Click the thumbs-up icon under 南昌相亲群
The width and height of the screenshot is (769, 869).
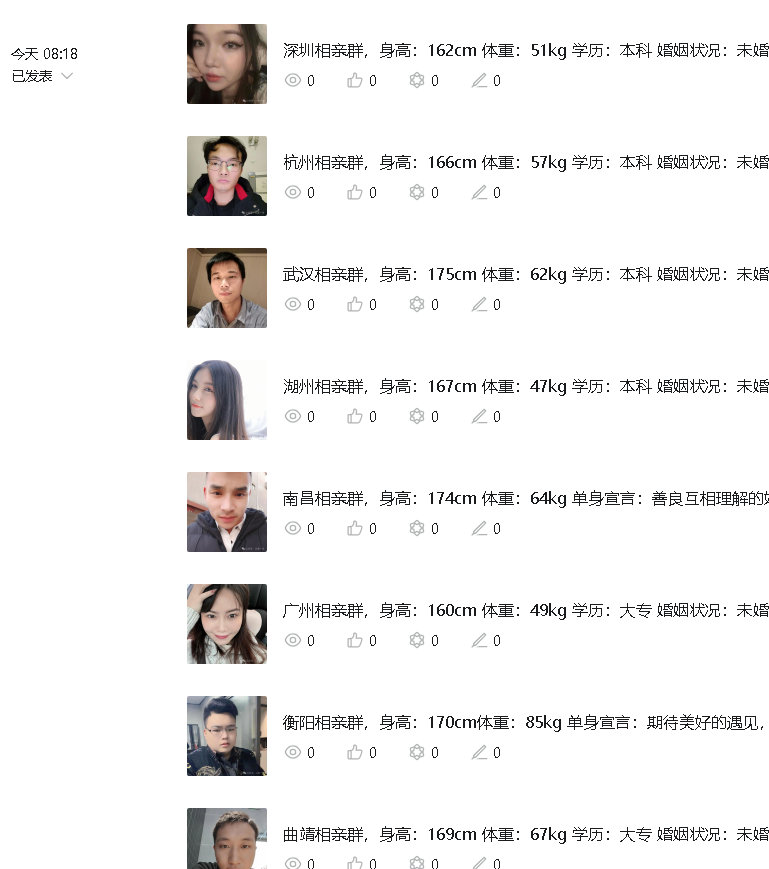(x=355, y=528)
